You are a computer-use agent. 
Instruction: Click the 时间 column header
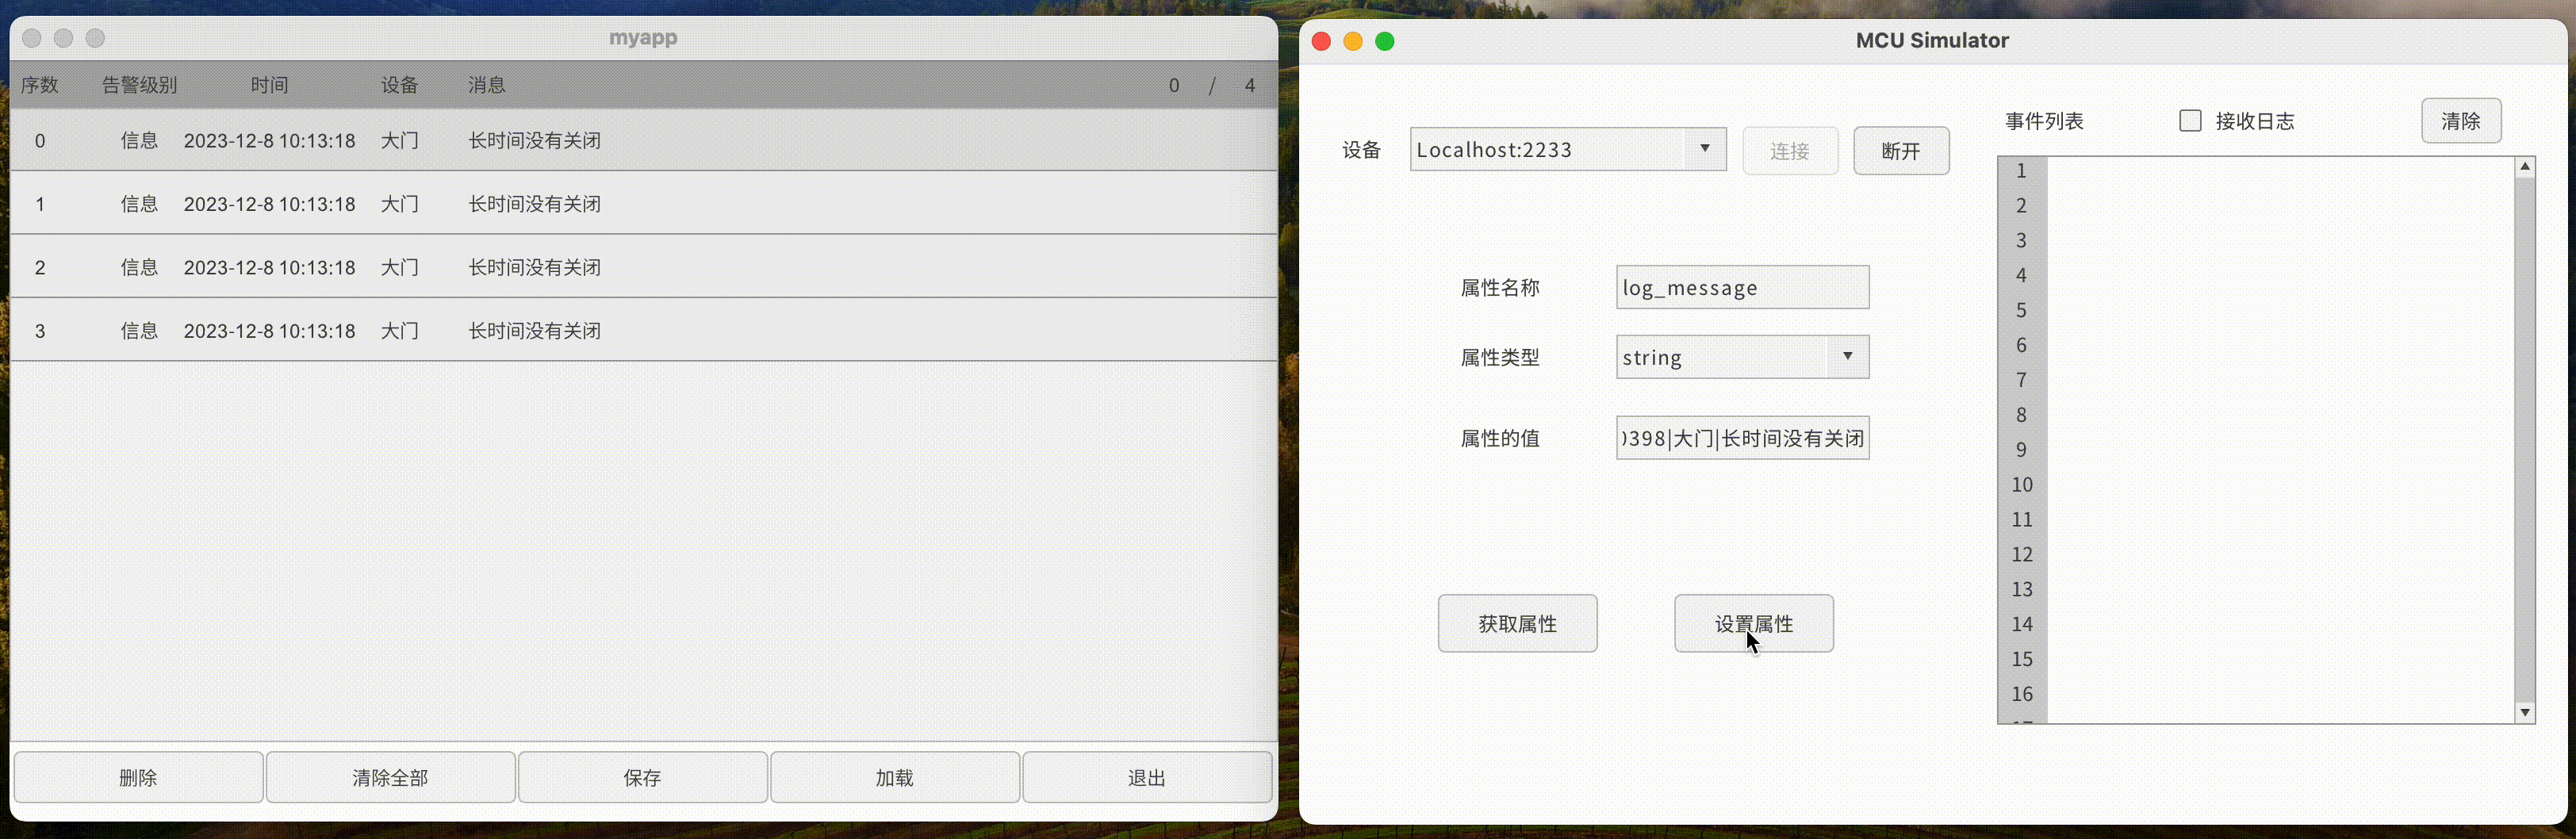pyautogui.click(x=269, y=85)
